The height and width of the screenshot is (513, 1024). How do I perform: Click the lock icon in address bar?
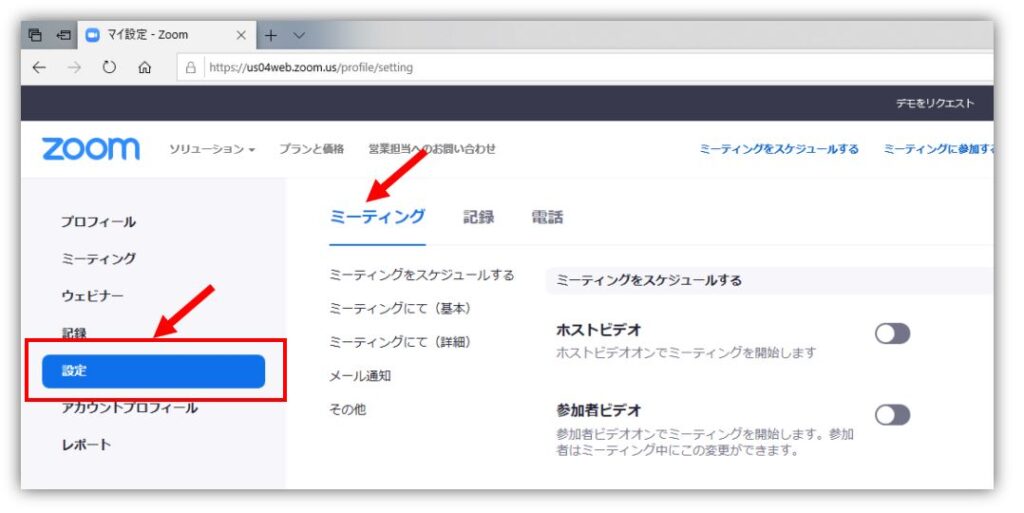(191, 67)
